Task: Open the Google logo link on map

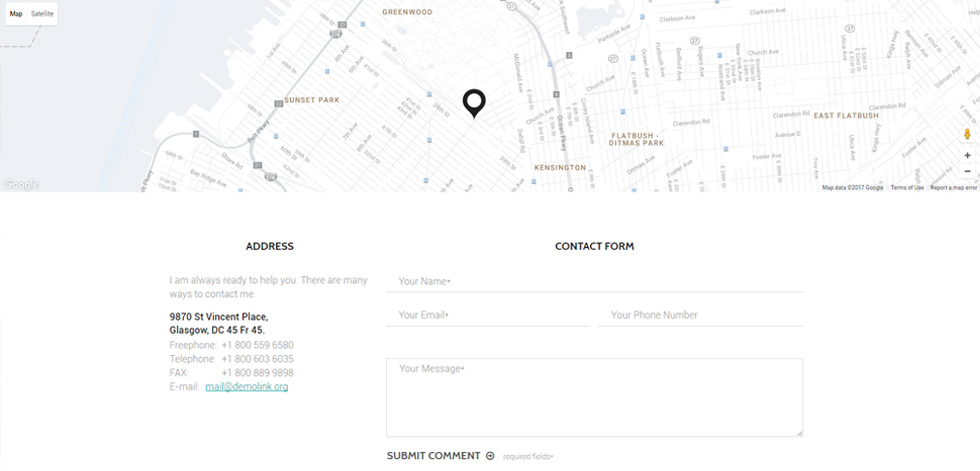Action: 21,184
